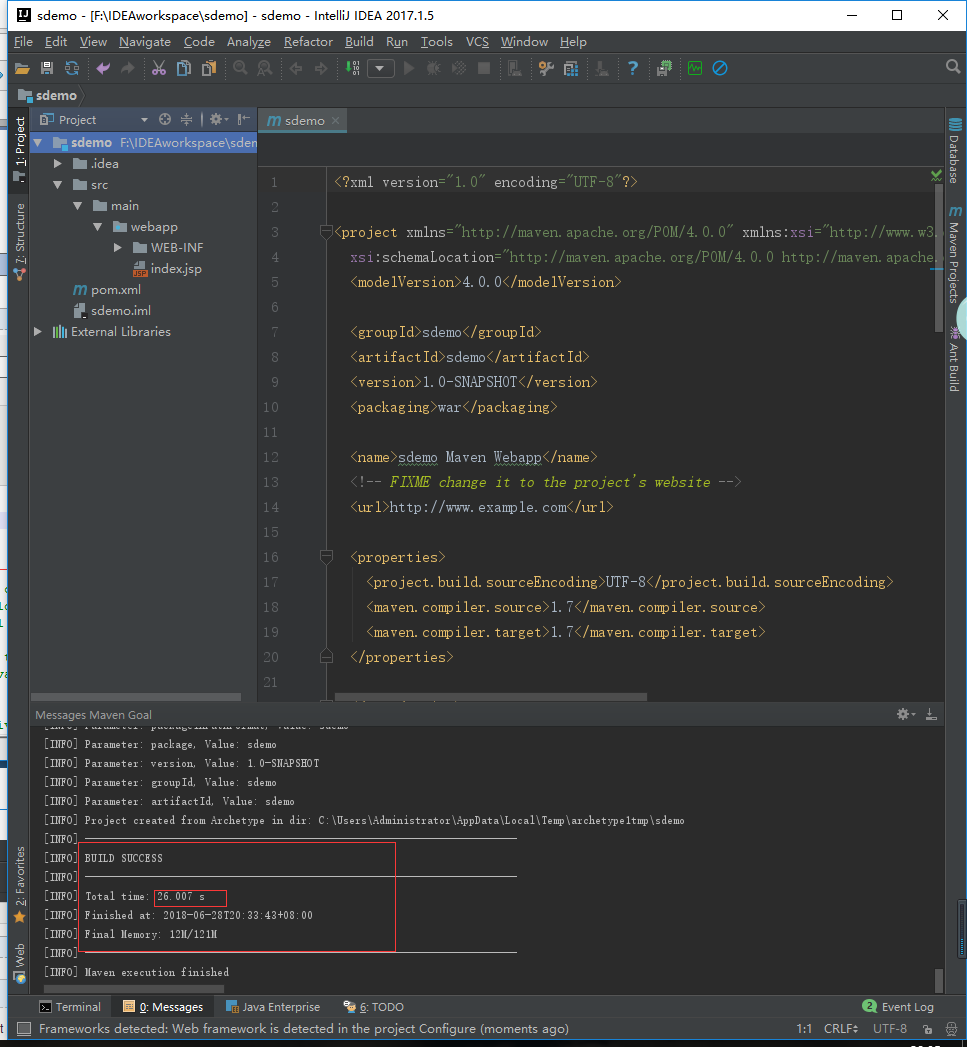Click the Find magnifier toolbar icon
The image size is (967, 1047).
click(x=240, y=68)
